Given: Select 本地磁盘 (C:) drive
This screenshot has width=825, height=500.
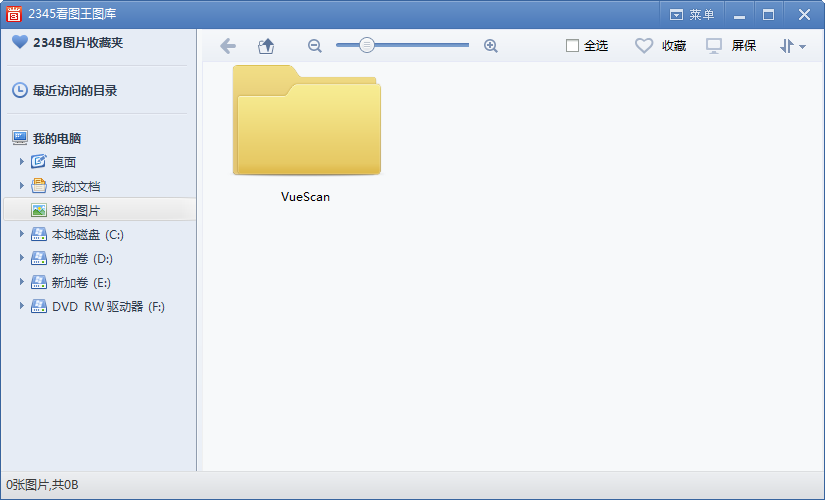Looking at the screenshot, I should (x=87, y=234).
